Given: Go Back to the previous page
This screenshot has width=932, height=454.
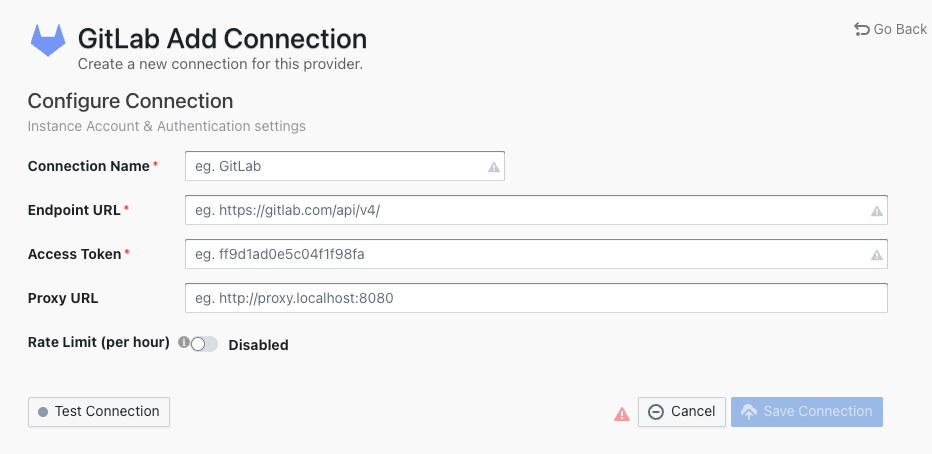Looking at the screenshot, I should [x=890, y=29].
